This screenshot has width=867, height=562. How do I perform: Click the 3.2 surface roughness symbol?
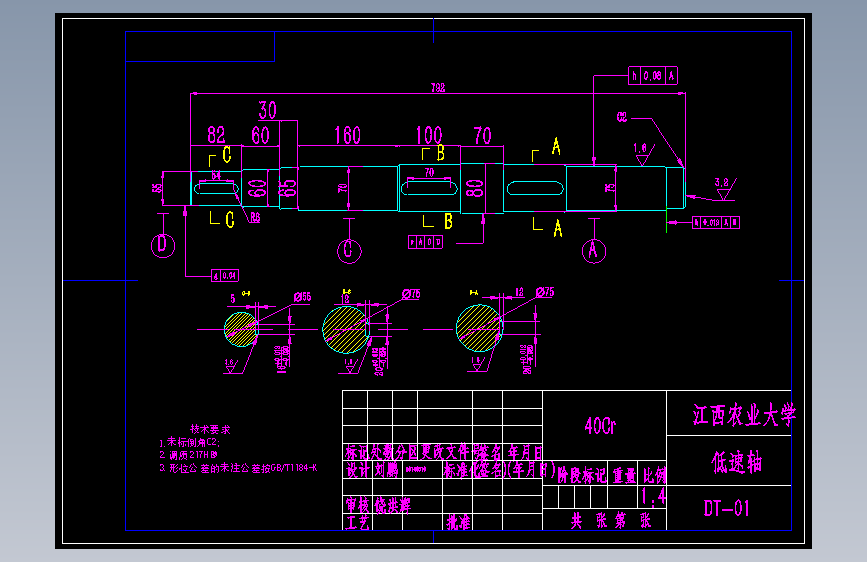723,188
